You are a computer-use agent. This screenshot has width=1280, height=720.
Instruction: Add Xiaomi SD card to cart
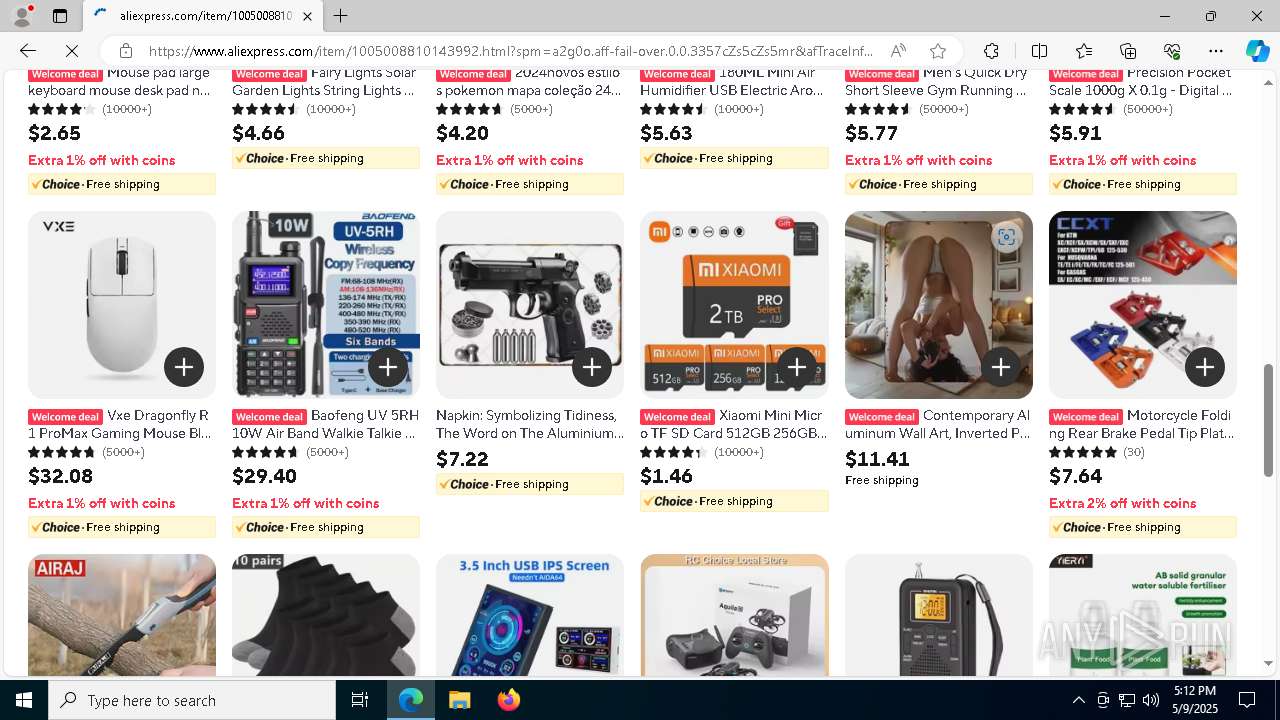click(796, 367)
